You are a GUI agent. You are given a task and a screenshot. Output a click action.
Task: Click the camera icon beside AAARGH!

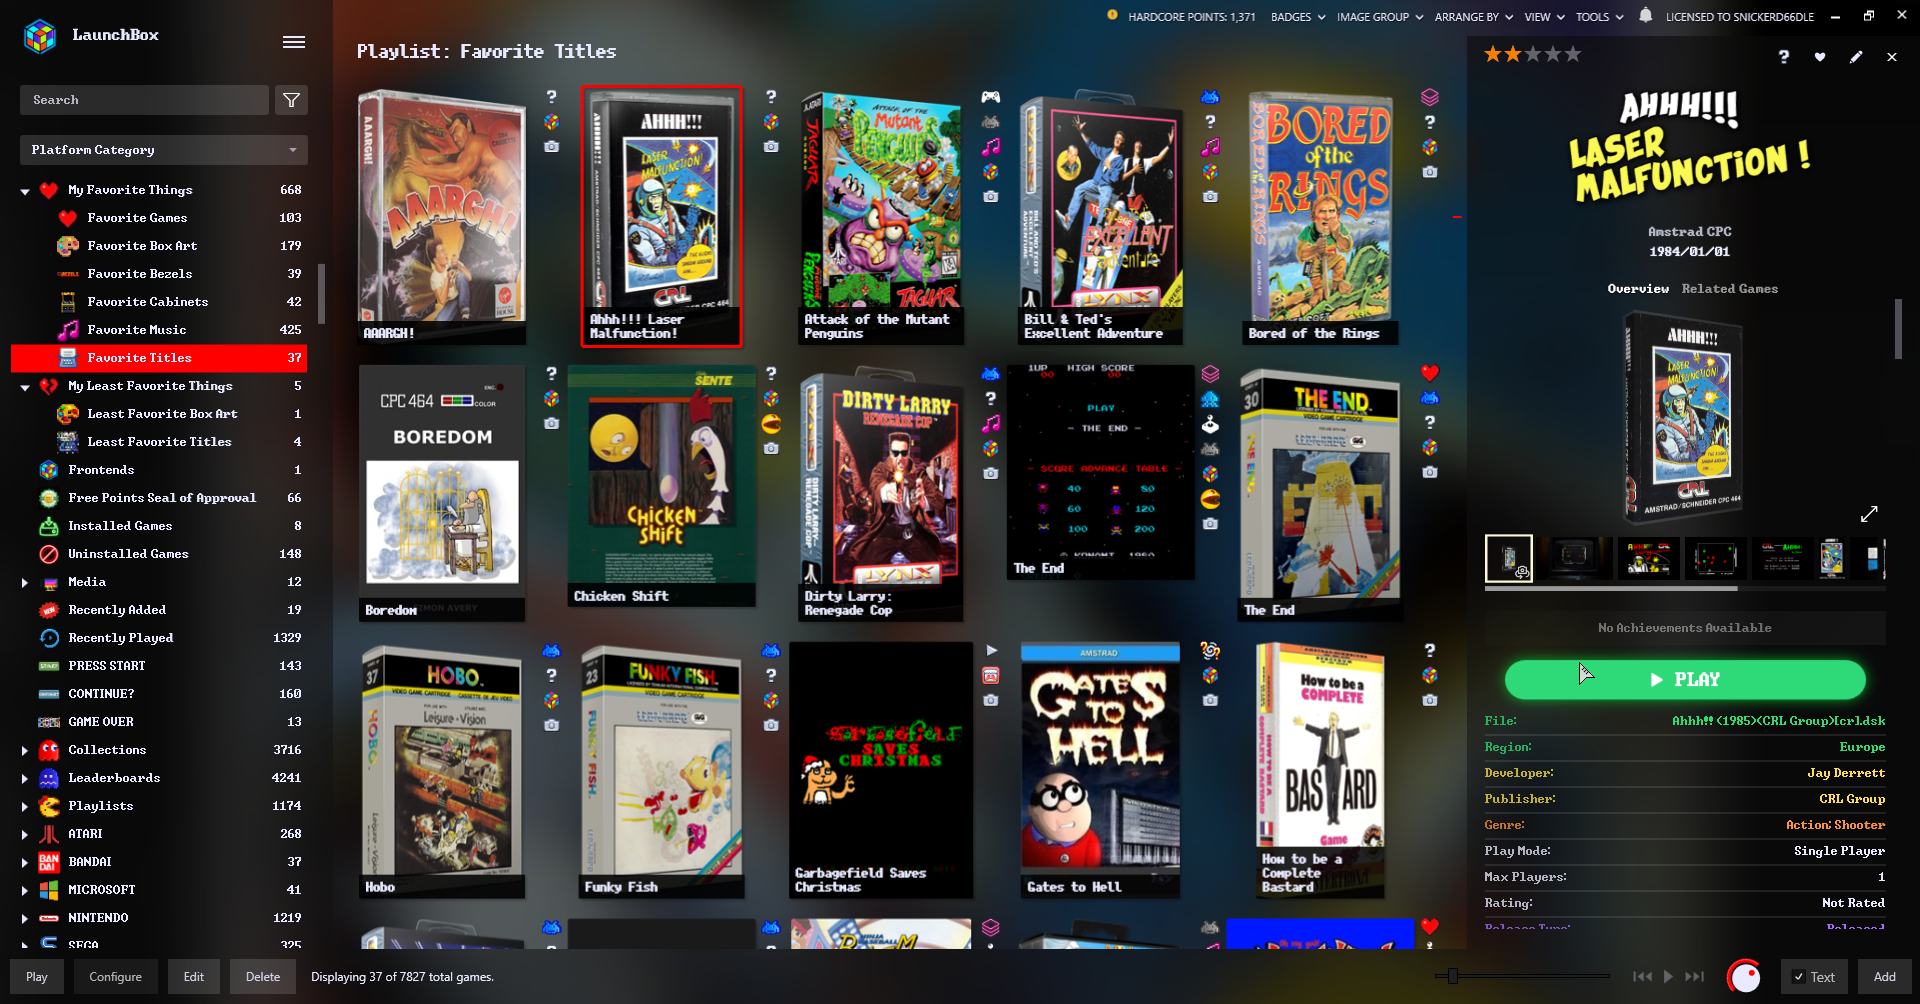click(551, 146)
